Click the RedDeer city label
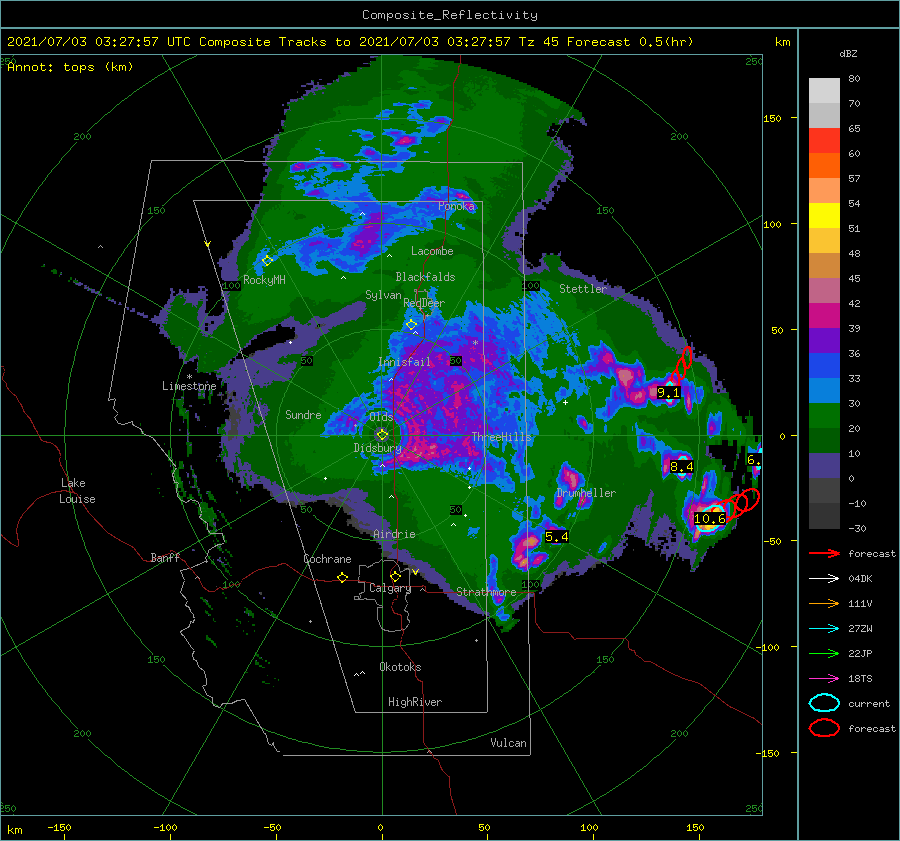900x841 pixels. click(x=424, y=303)
